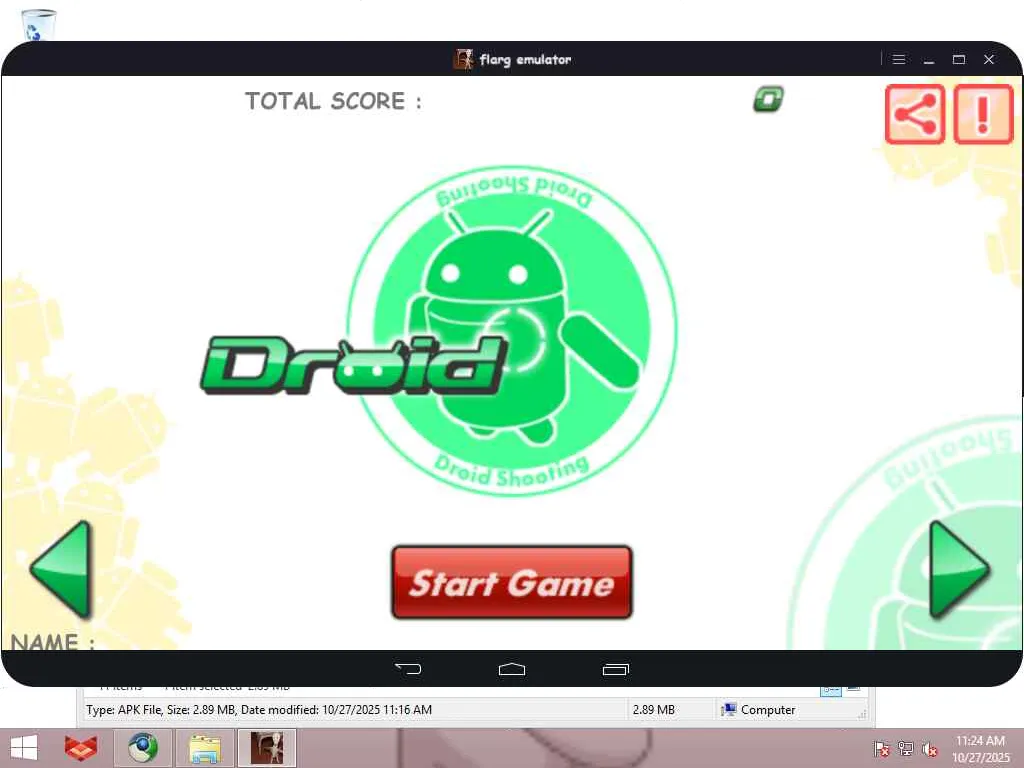The width and height of the screenshot is (1024, 768).
Task: Open the taskbar clock showing 11:24 AM
Action: tap(980, 748)
